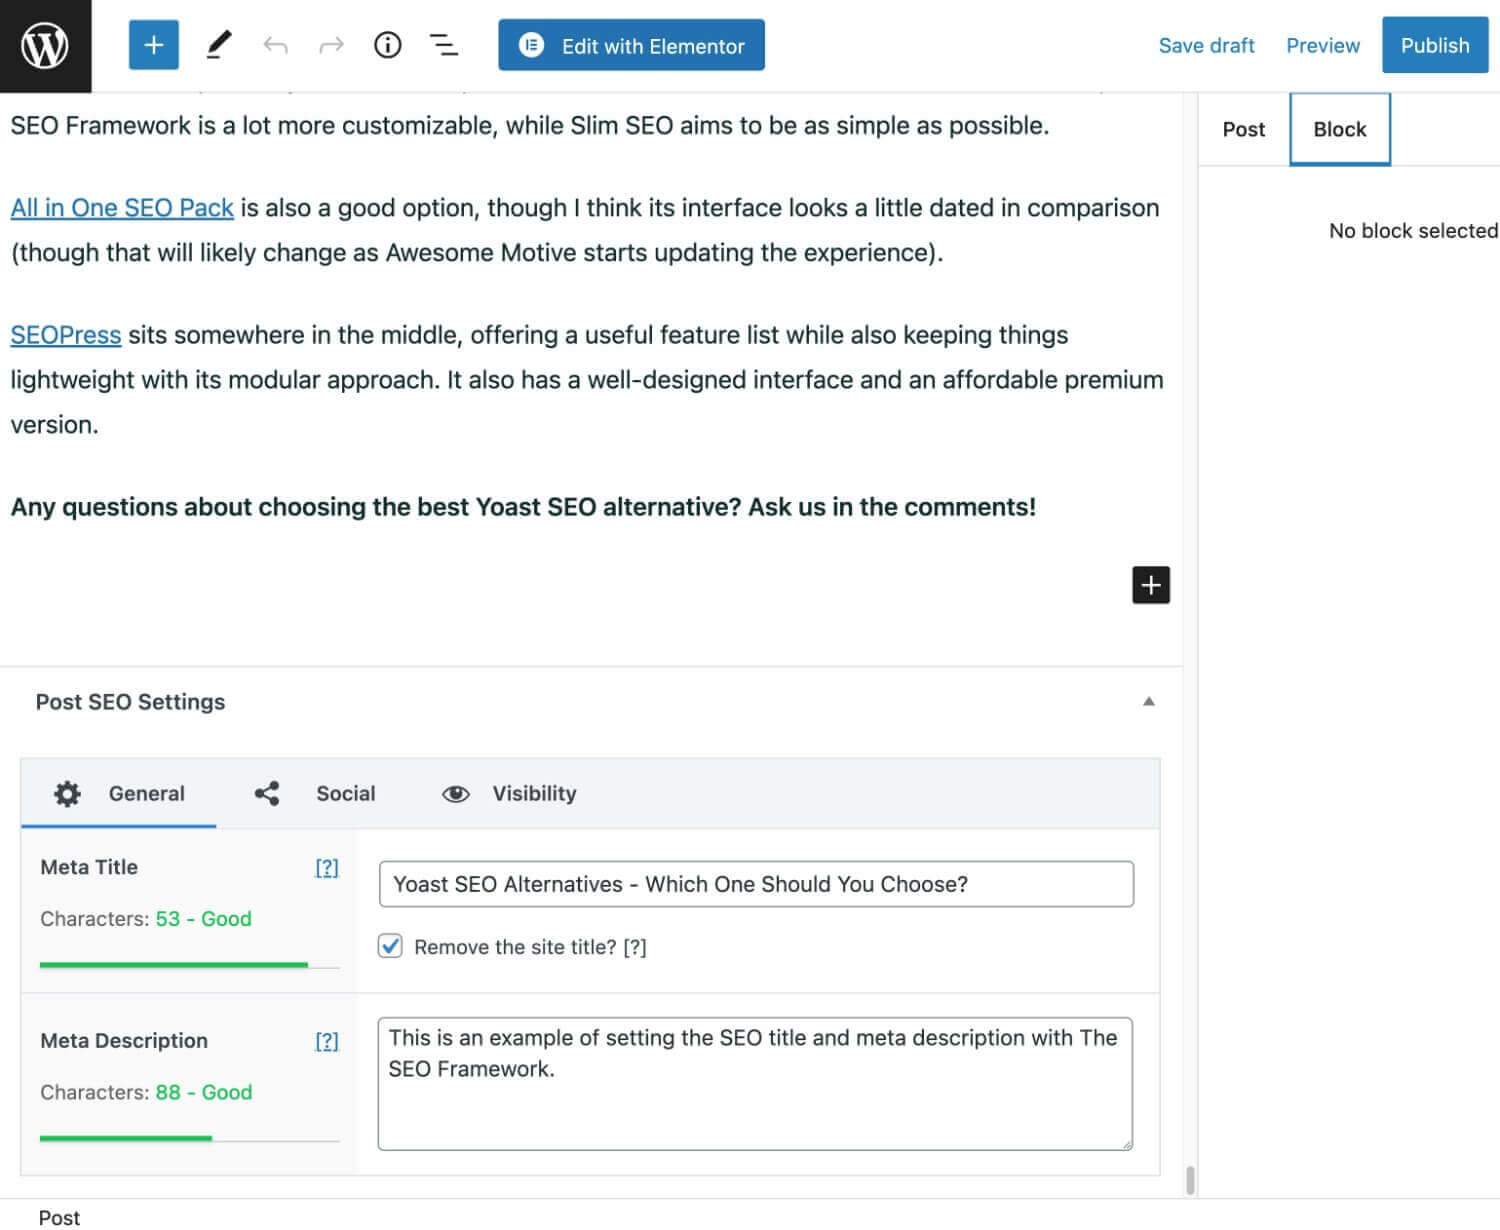This screenshot has width=1500, height=1230.
Task: Open the SEOPress link
Action: click(66, 335)
